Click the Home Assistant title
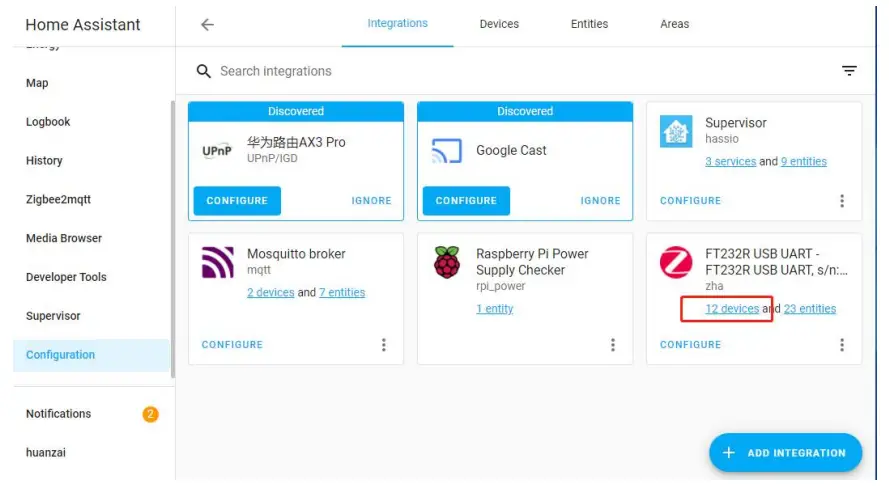This screenshot has width=889, height=492. point(83,25)
